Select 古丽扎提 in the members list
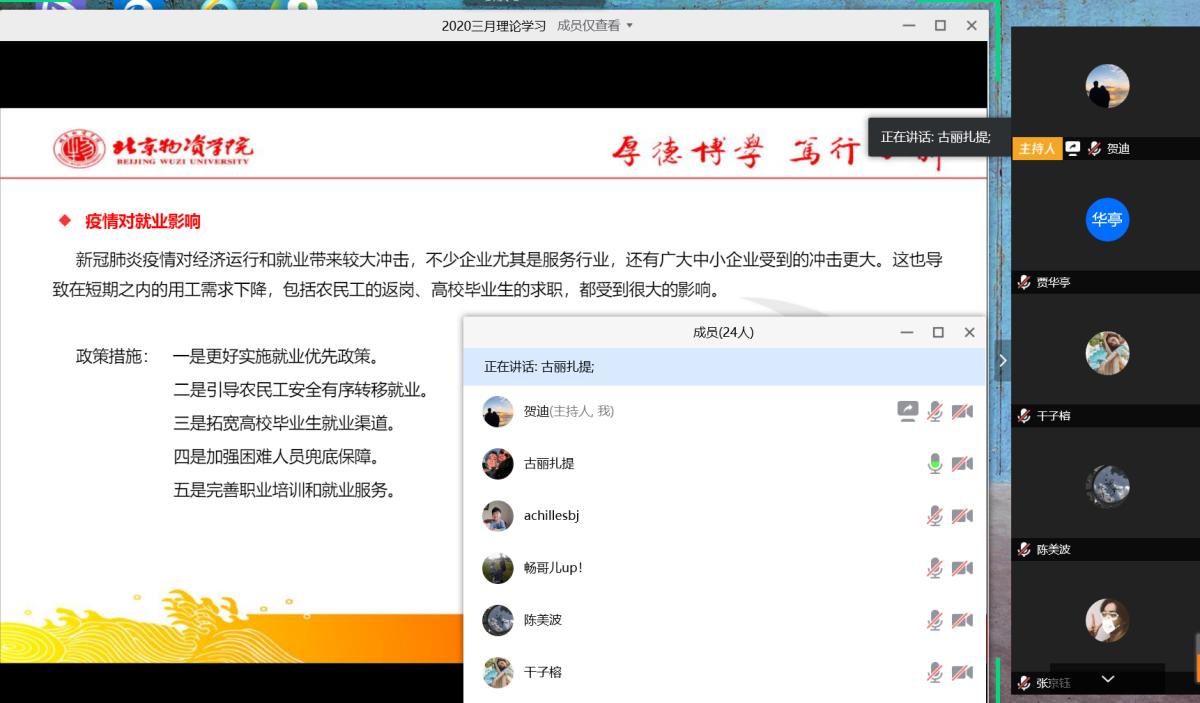 click(549, 463)
